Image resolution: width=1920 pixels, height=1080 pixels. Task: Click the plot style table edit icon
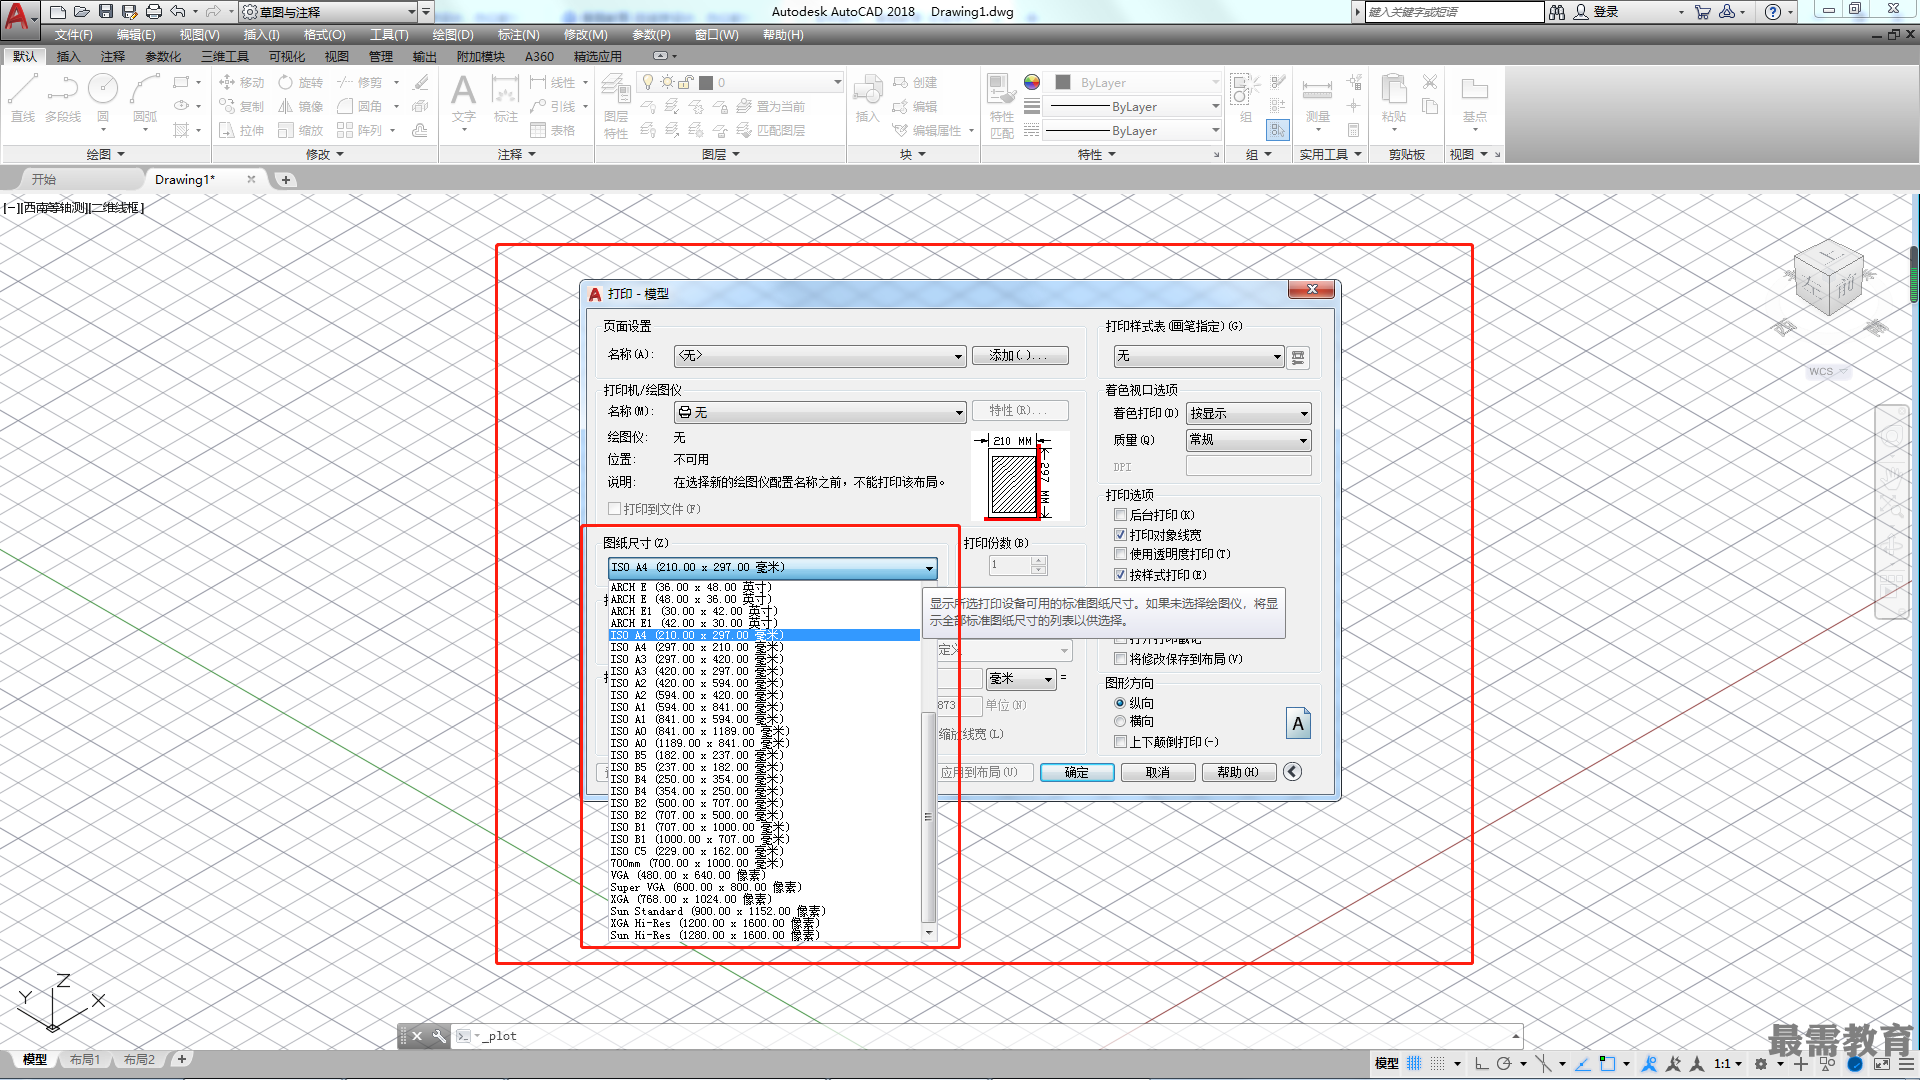coord(1298,357)
